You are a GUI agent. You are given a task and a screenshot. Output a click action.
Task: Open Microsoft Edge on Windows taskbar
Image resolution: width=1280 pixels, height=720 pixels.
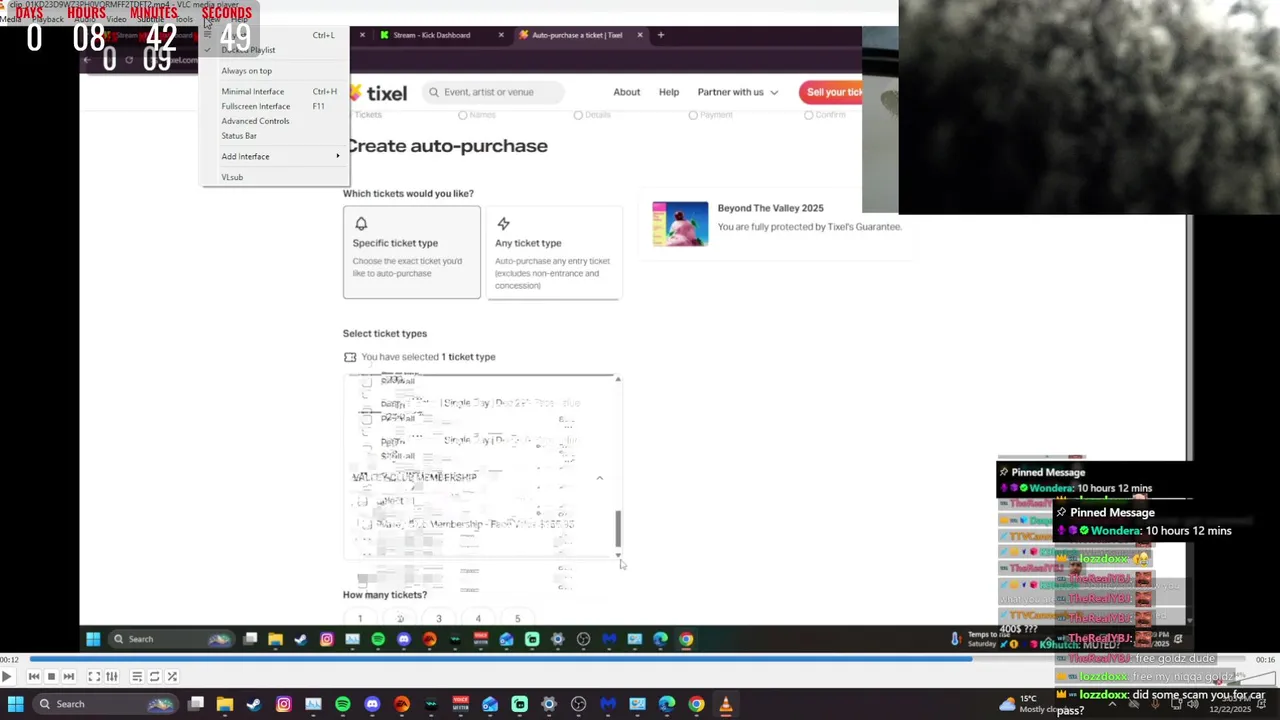tap(667, 704)
